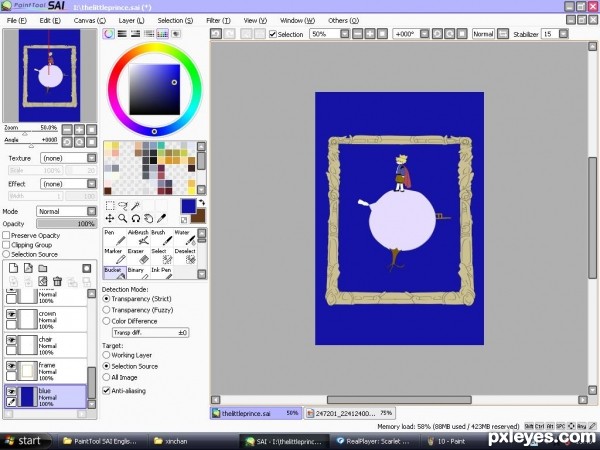Open the Canvas menu
The height and width of the screenshot is (450, 600).
coord(90,21)
